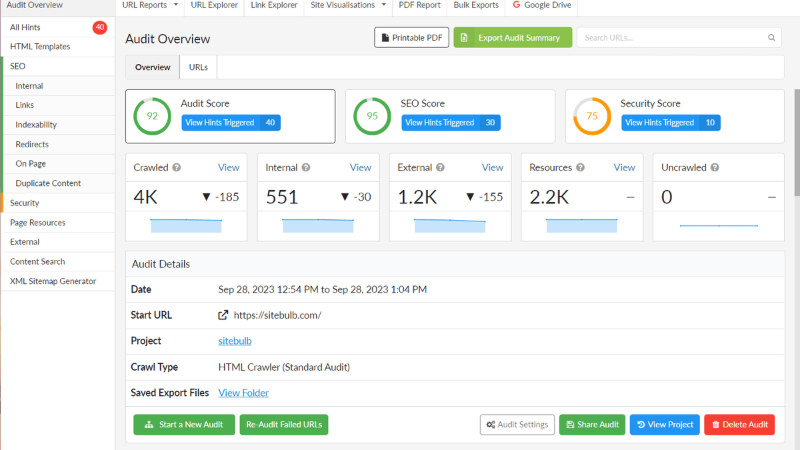
Task: Click help icon next to Uncrawled
Action: [714, 168]
